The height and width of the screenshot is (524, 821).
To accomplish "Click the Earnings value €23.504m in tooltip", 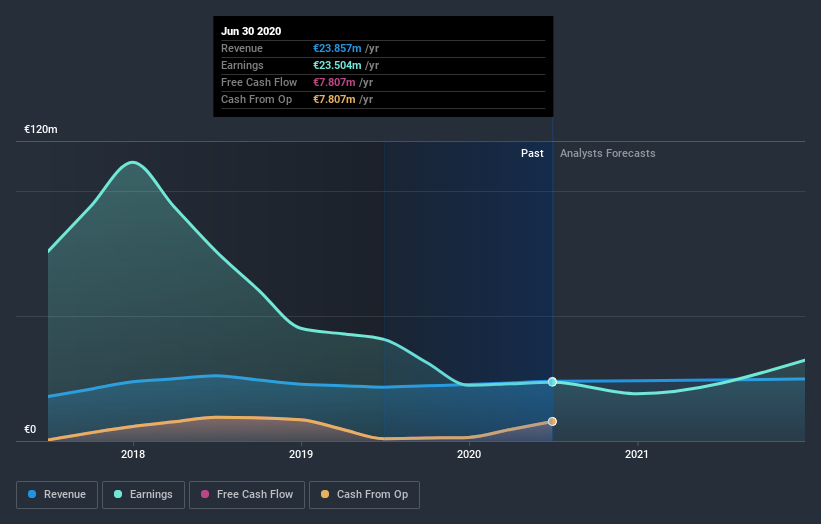I will coord(337,65).
